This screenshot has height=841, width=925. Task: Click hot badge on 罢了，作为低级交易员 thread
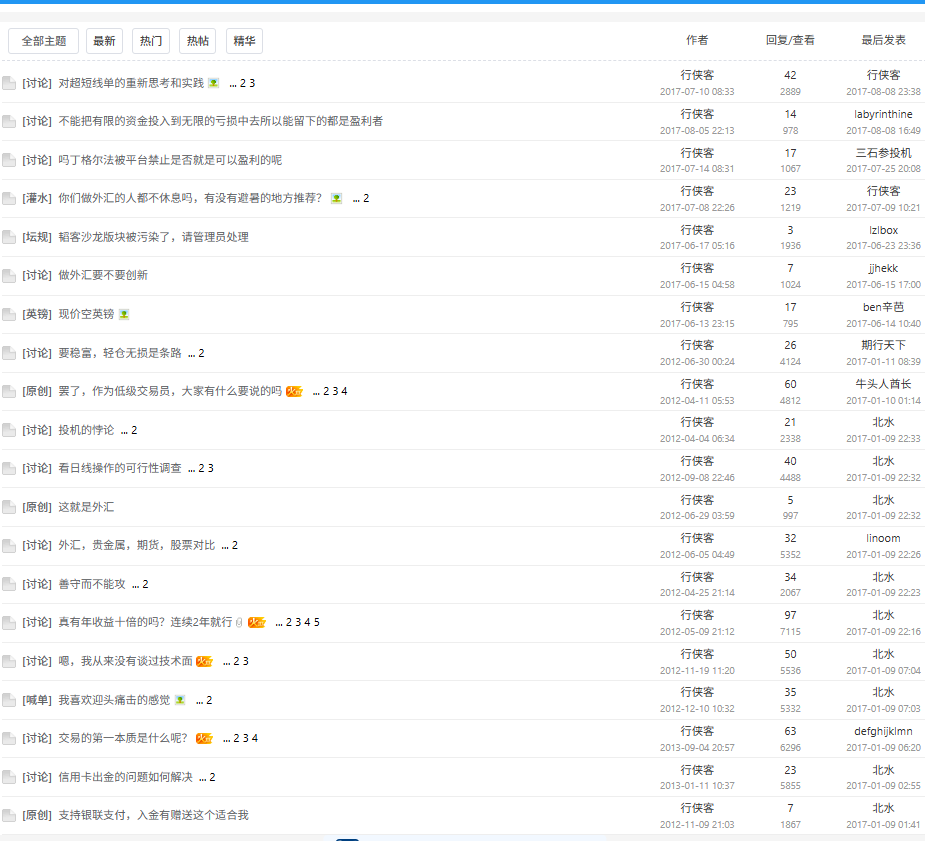tap(294, 392)
